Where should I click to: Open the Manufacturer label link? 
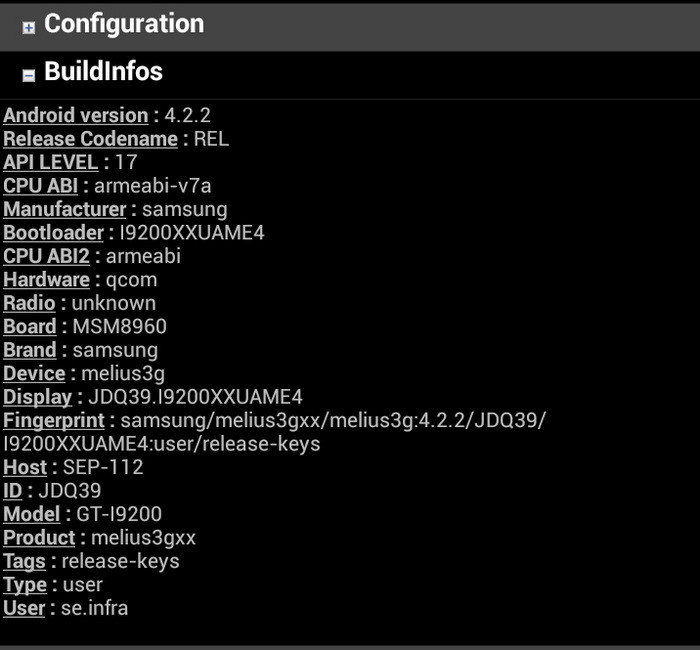[x=64, y=209]
